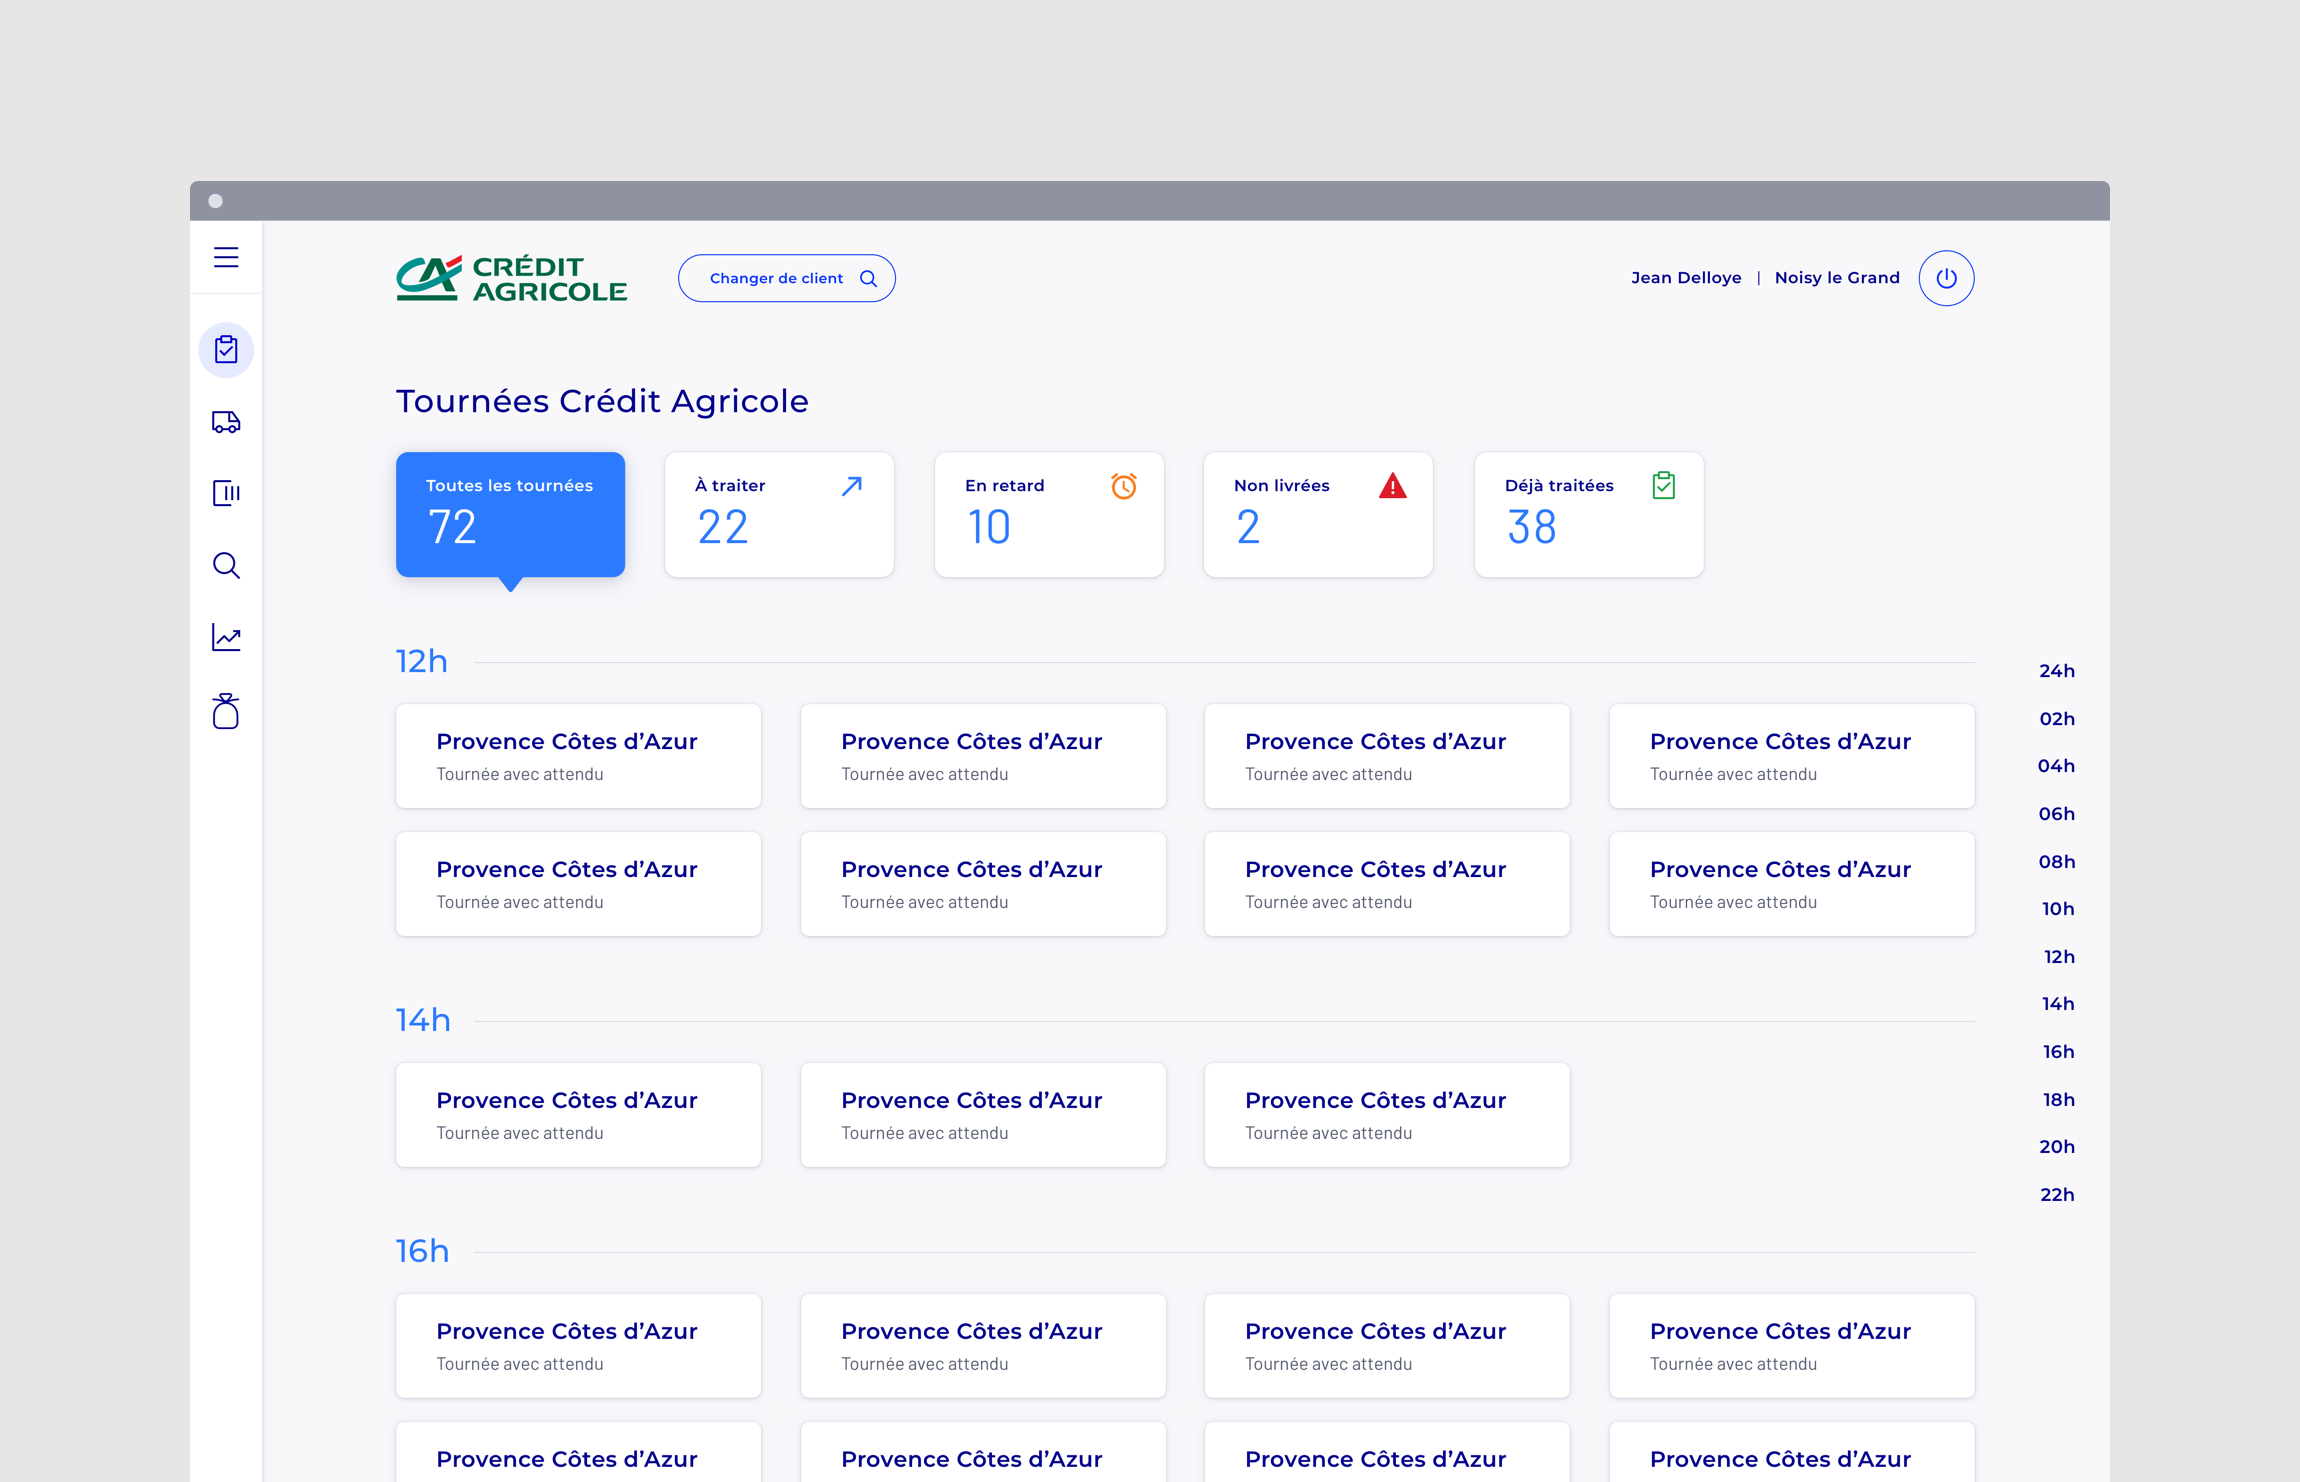Select 08h in the hour navigation list

coord(2056,862)
